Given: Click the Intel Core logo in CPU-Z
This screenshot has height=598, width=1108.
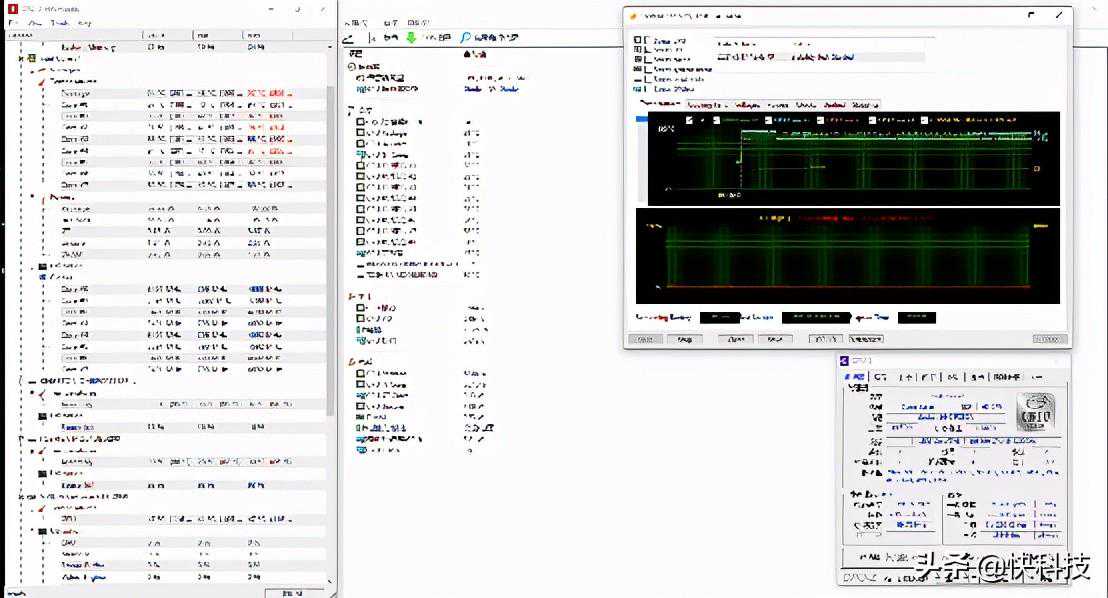Looking at the screenshot, I should point(1036,411).
